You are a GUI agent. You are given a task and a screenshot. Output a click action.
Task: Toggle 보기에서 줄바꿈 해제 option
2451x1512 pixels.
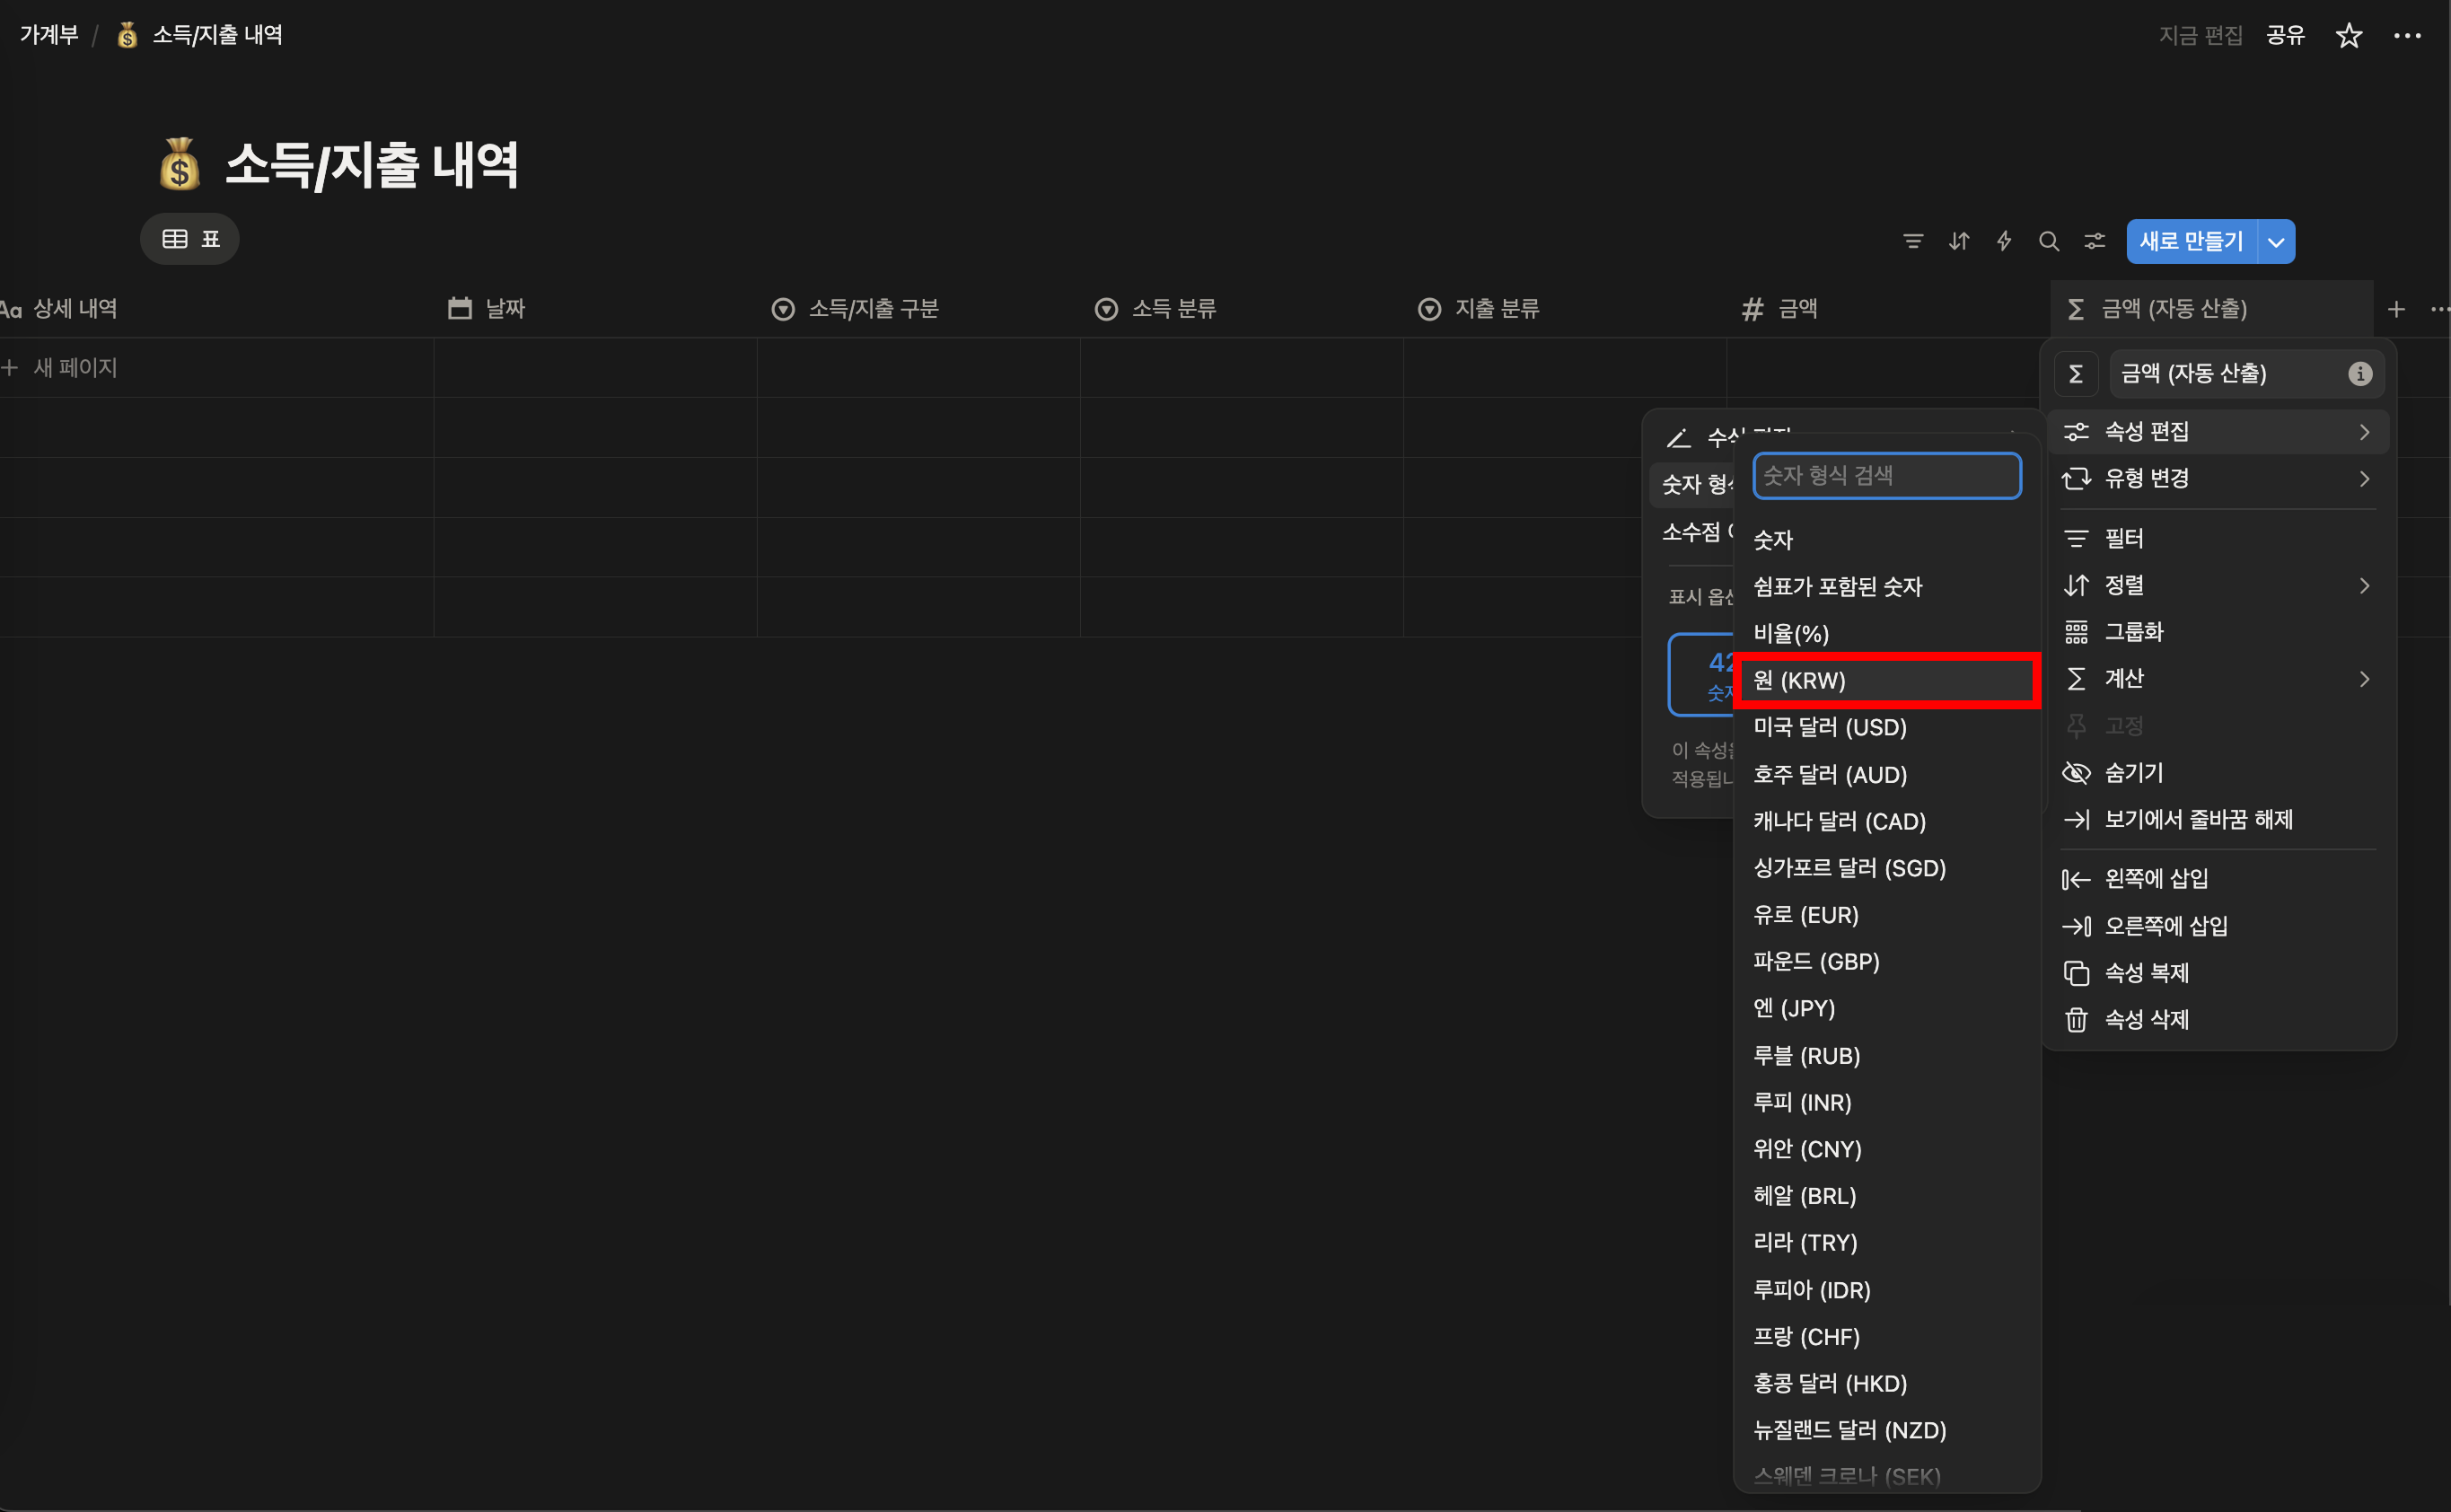2197,819
